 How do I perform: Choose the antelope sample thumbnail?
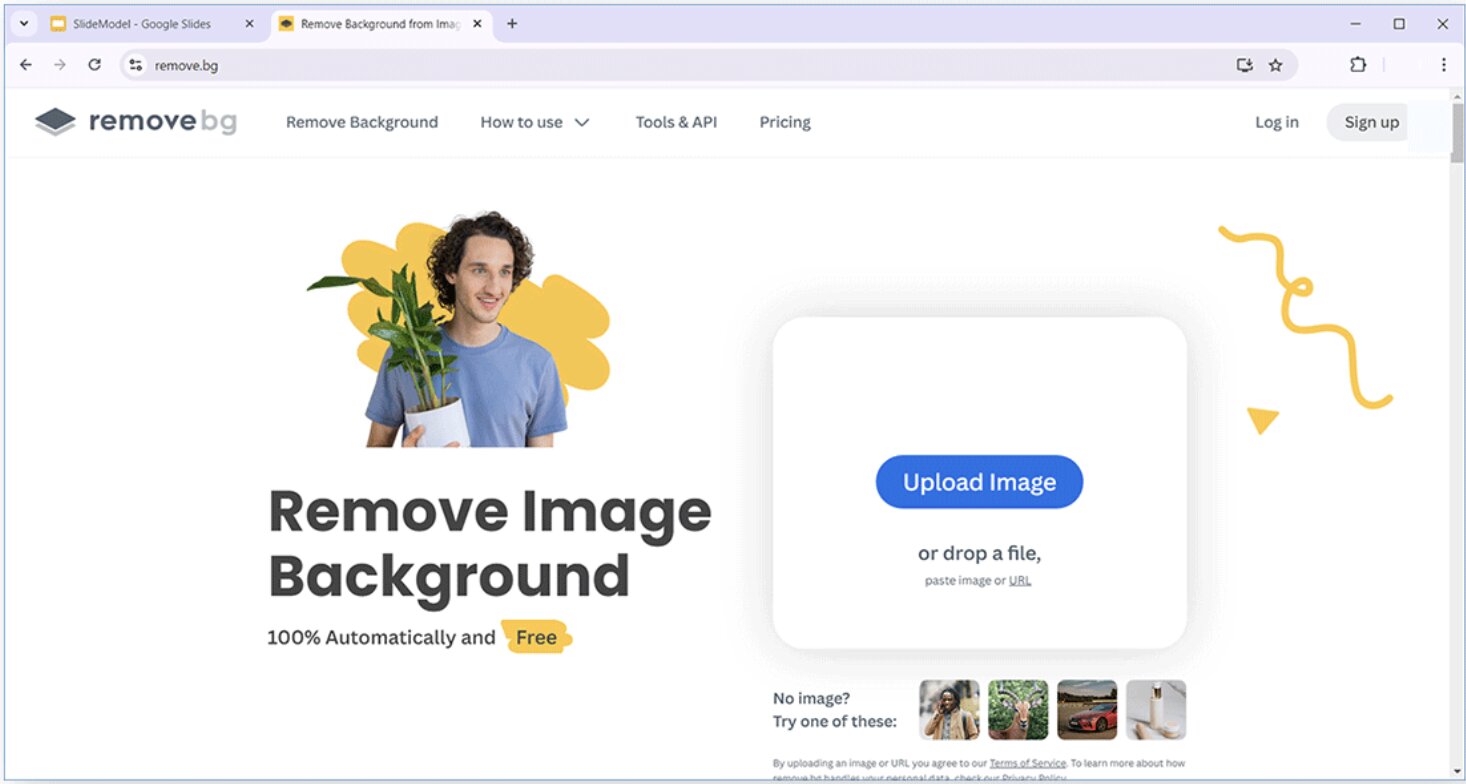pyautogui.click(x=1018, y=710)
